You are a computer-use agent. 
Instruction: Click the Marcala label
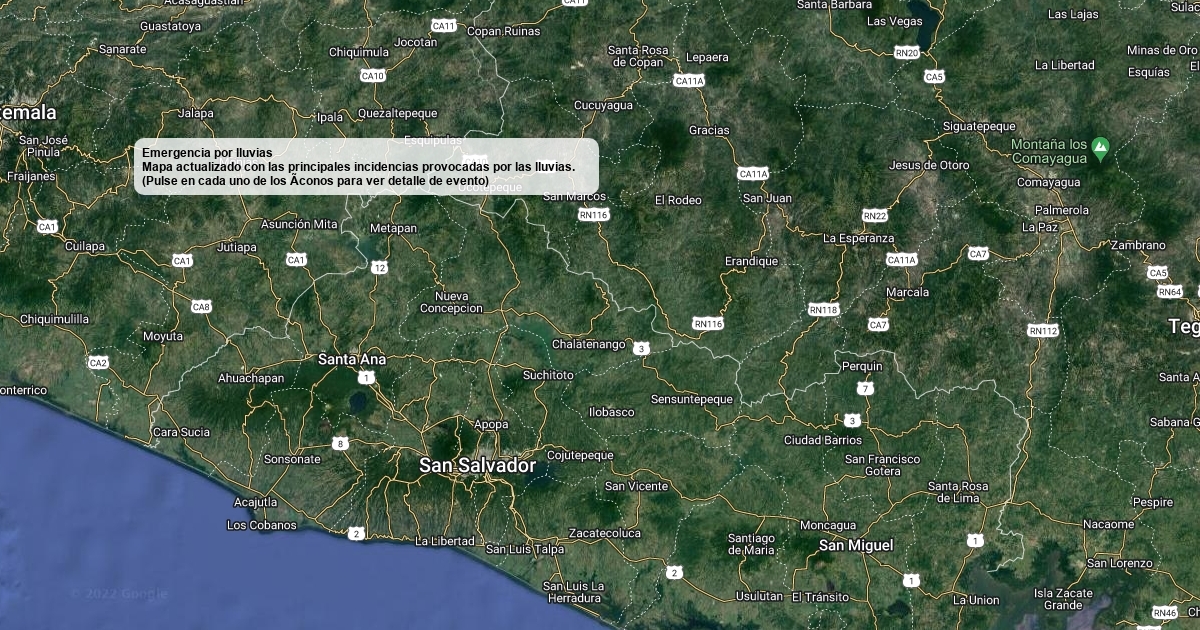point(907,292)
